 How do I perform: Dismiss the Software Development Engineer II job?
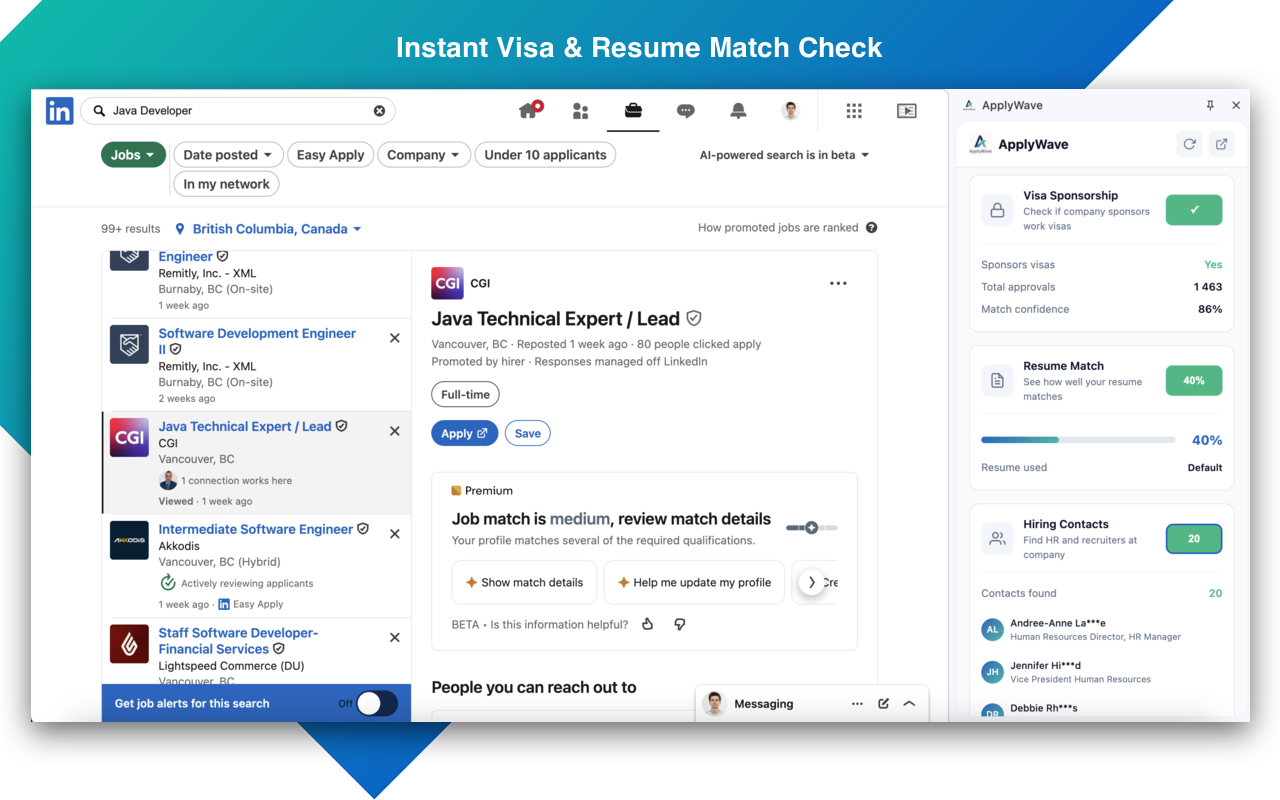pyautogui.click(x=395, y=339)
